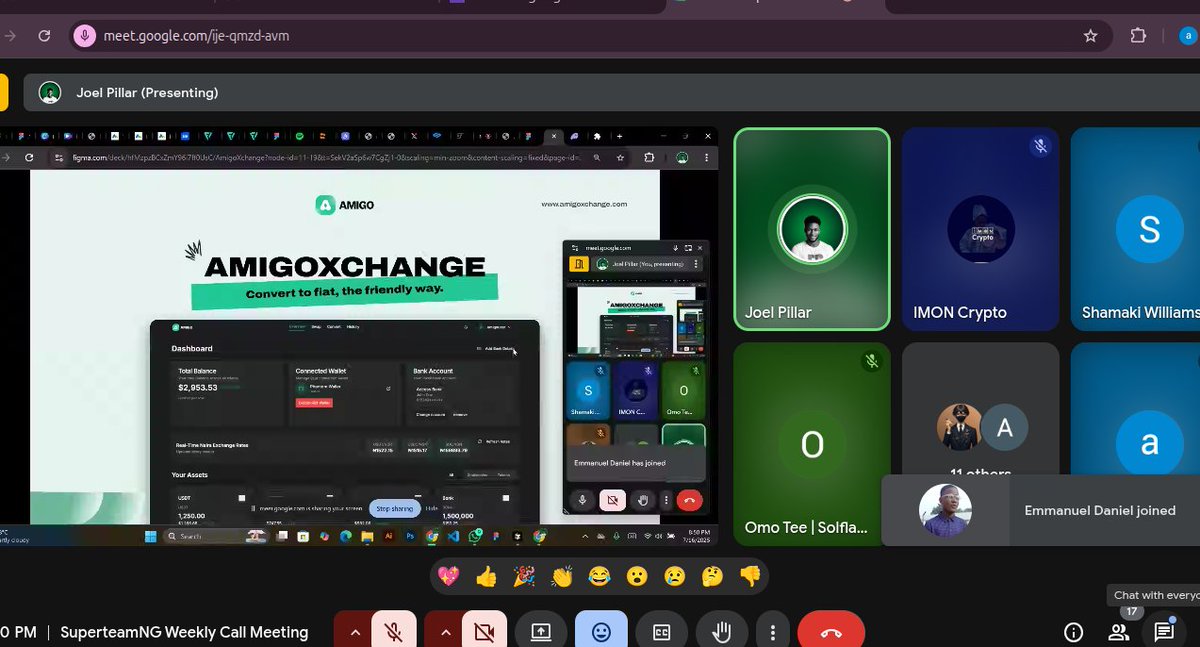Select Shamaki Williams participant tile
This screenshot has height=647, width=1200.
click(1136, 229)
